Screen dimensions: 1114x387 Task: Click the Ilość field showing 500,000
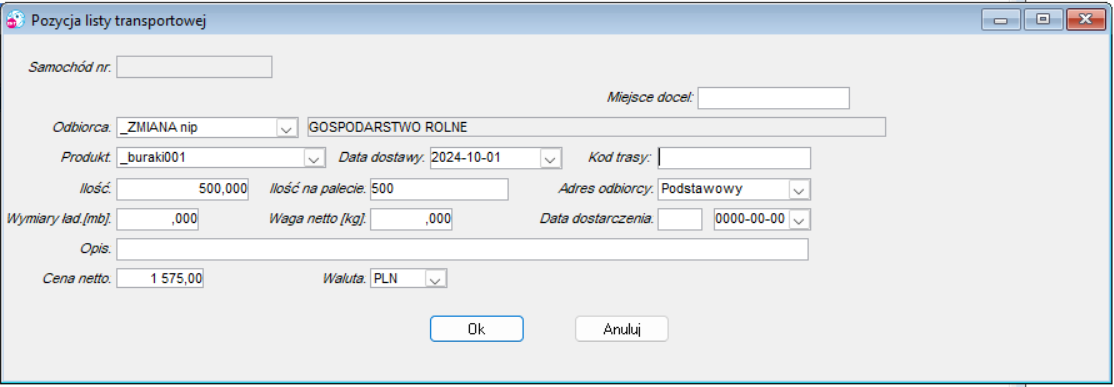pos(183,189)
